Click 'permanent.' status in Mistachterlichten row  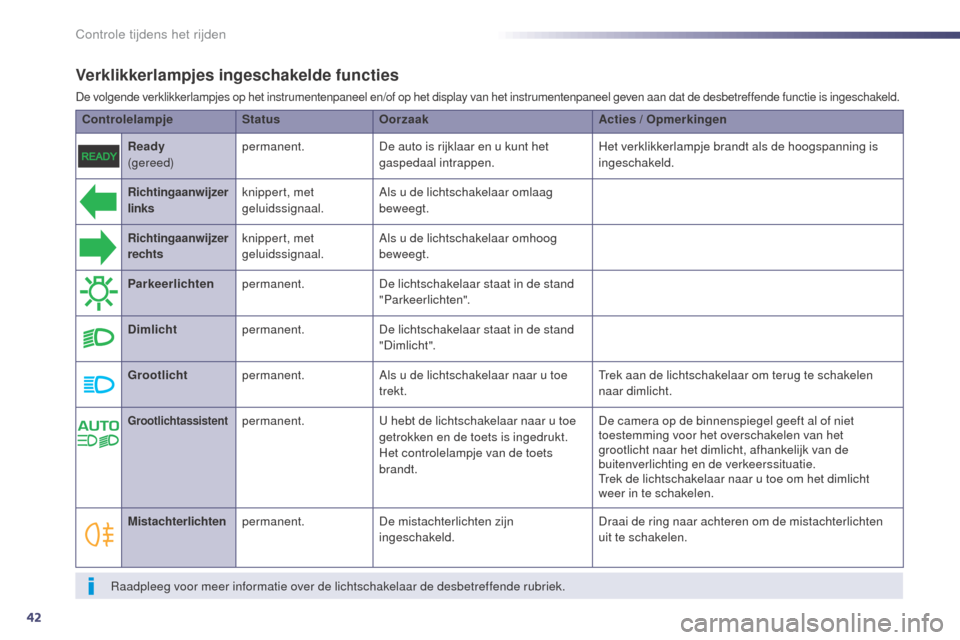(273, 521)
